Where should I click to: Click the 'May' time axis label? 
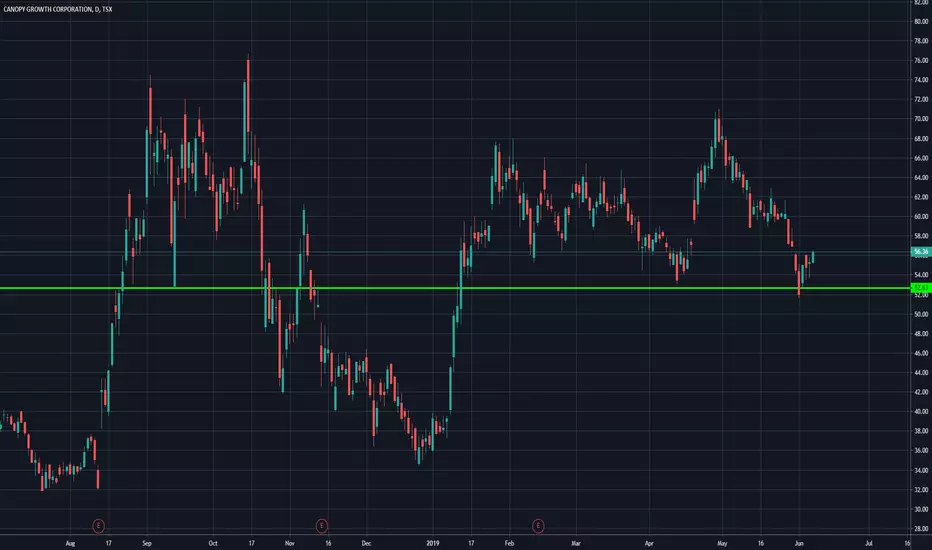tap(722, 543)
